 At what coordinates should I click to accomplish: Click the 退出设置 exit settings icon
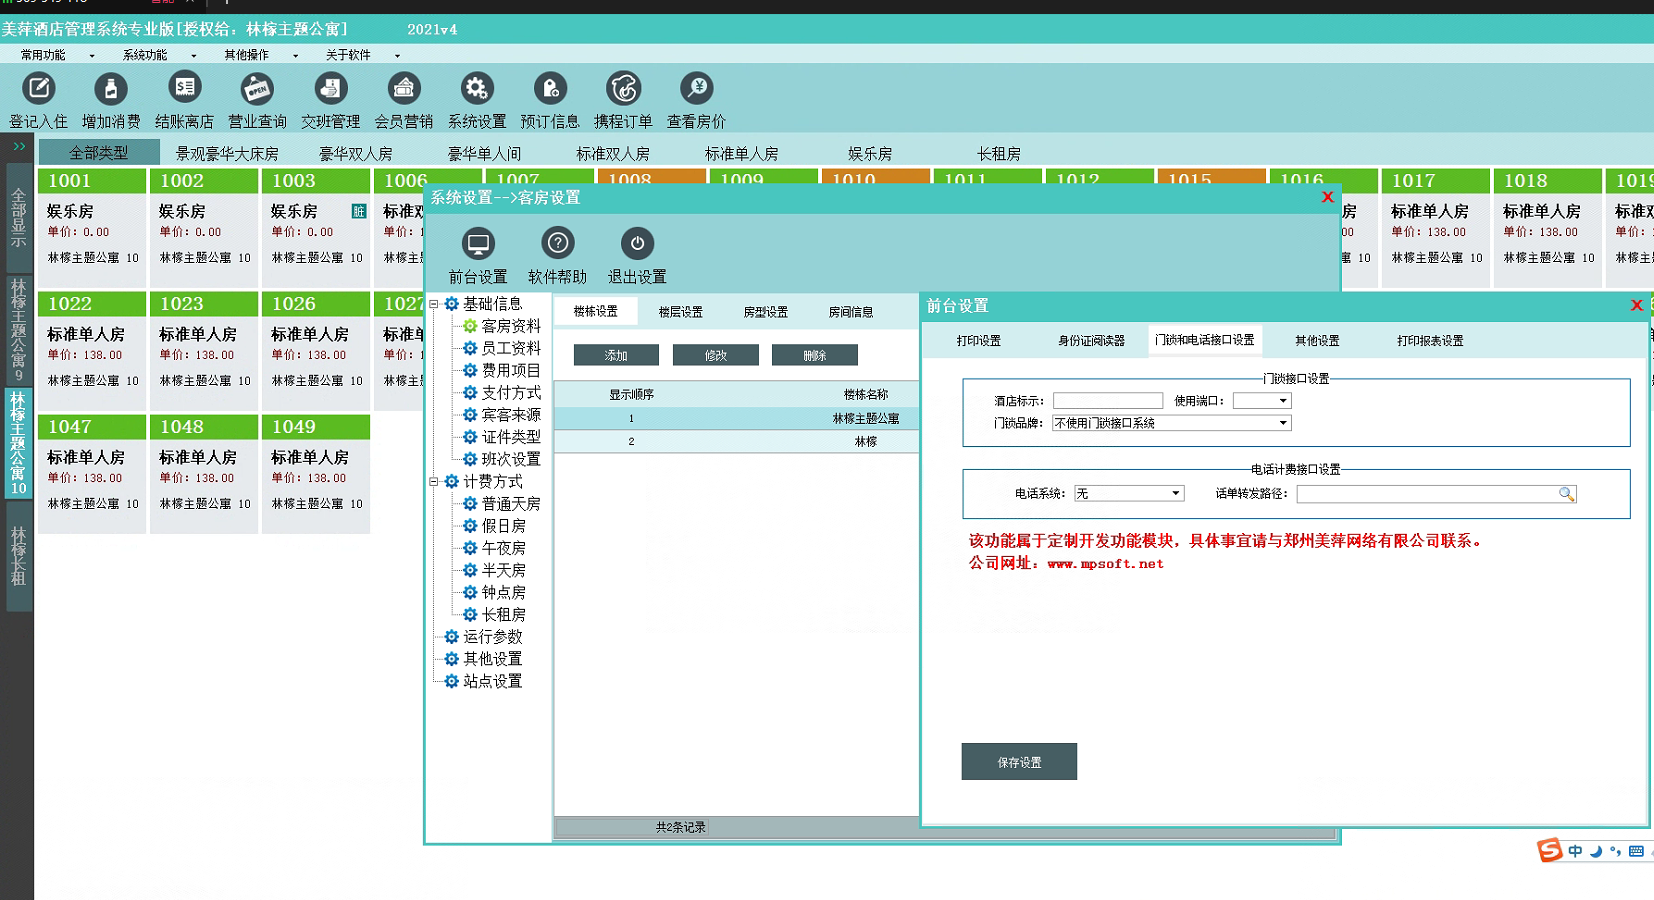point(637,244)
